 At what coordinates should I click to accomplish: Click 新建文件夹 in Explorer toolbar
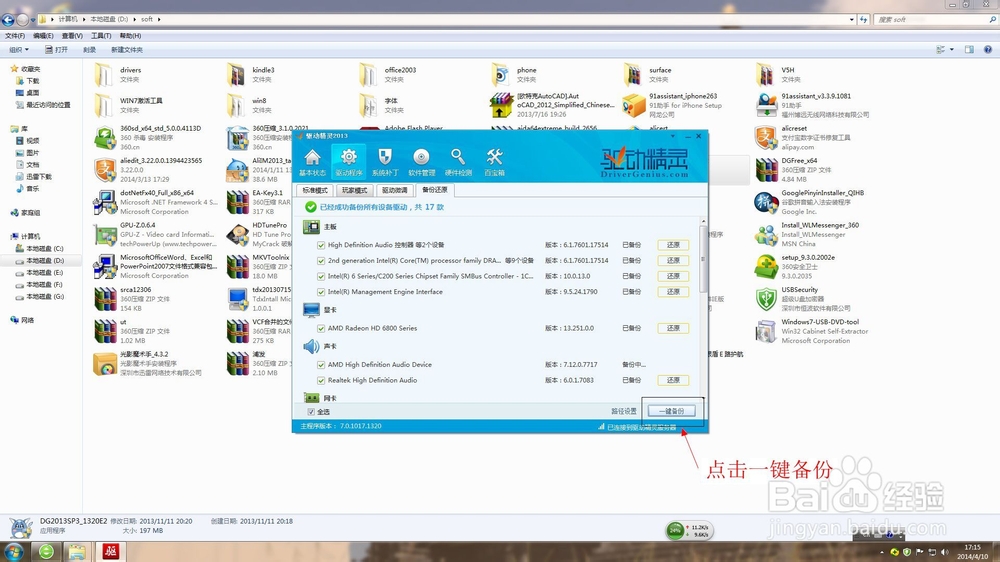(x=126, y=50)
